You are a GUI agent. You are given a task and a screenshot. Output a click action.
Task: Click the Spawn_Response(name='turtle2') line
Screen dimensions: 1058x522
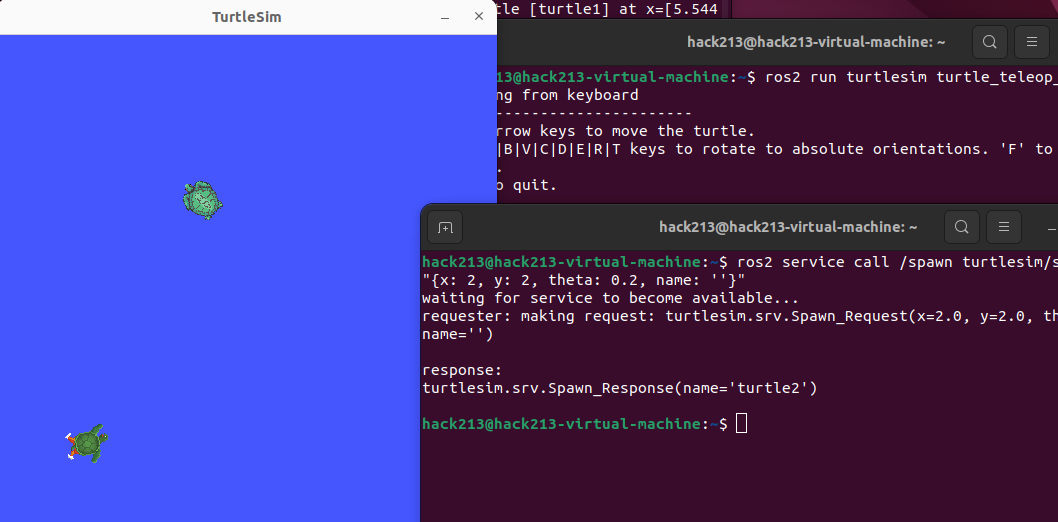tap(619, 388)
